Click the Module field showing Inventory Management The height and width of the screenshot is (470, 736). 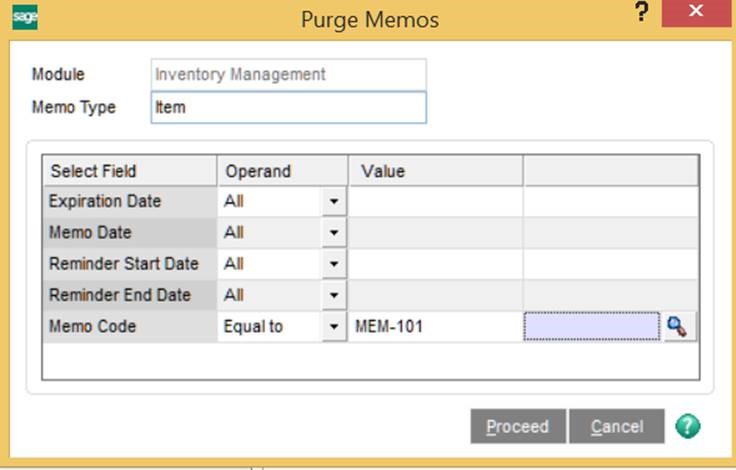289,74
